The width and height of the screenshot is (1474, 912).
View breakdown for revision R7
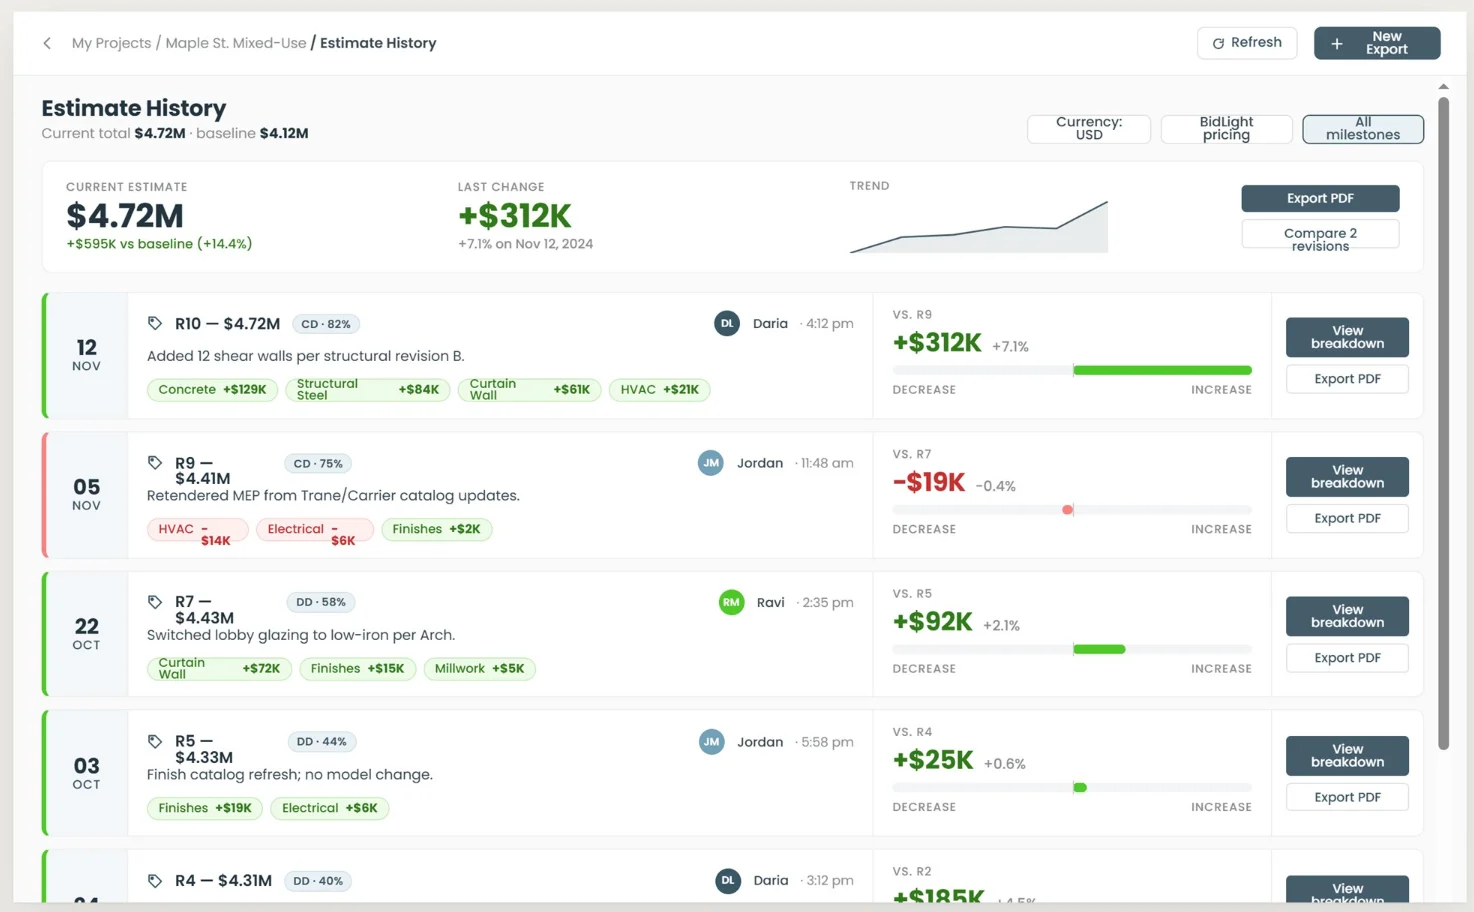point(1347,616)
